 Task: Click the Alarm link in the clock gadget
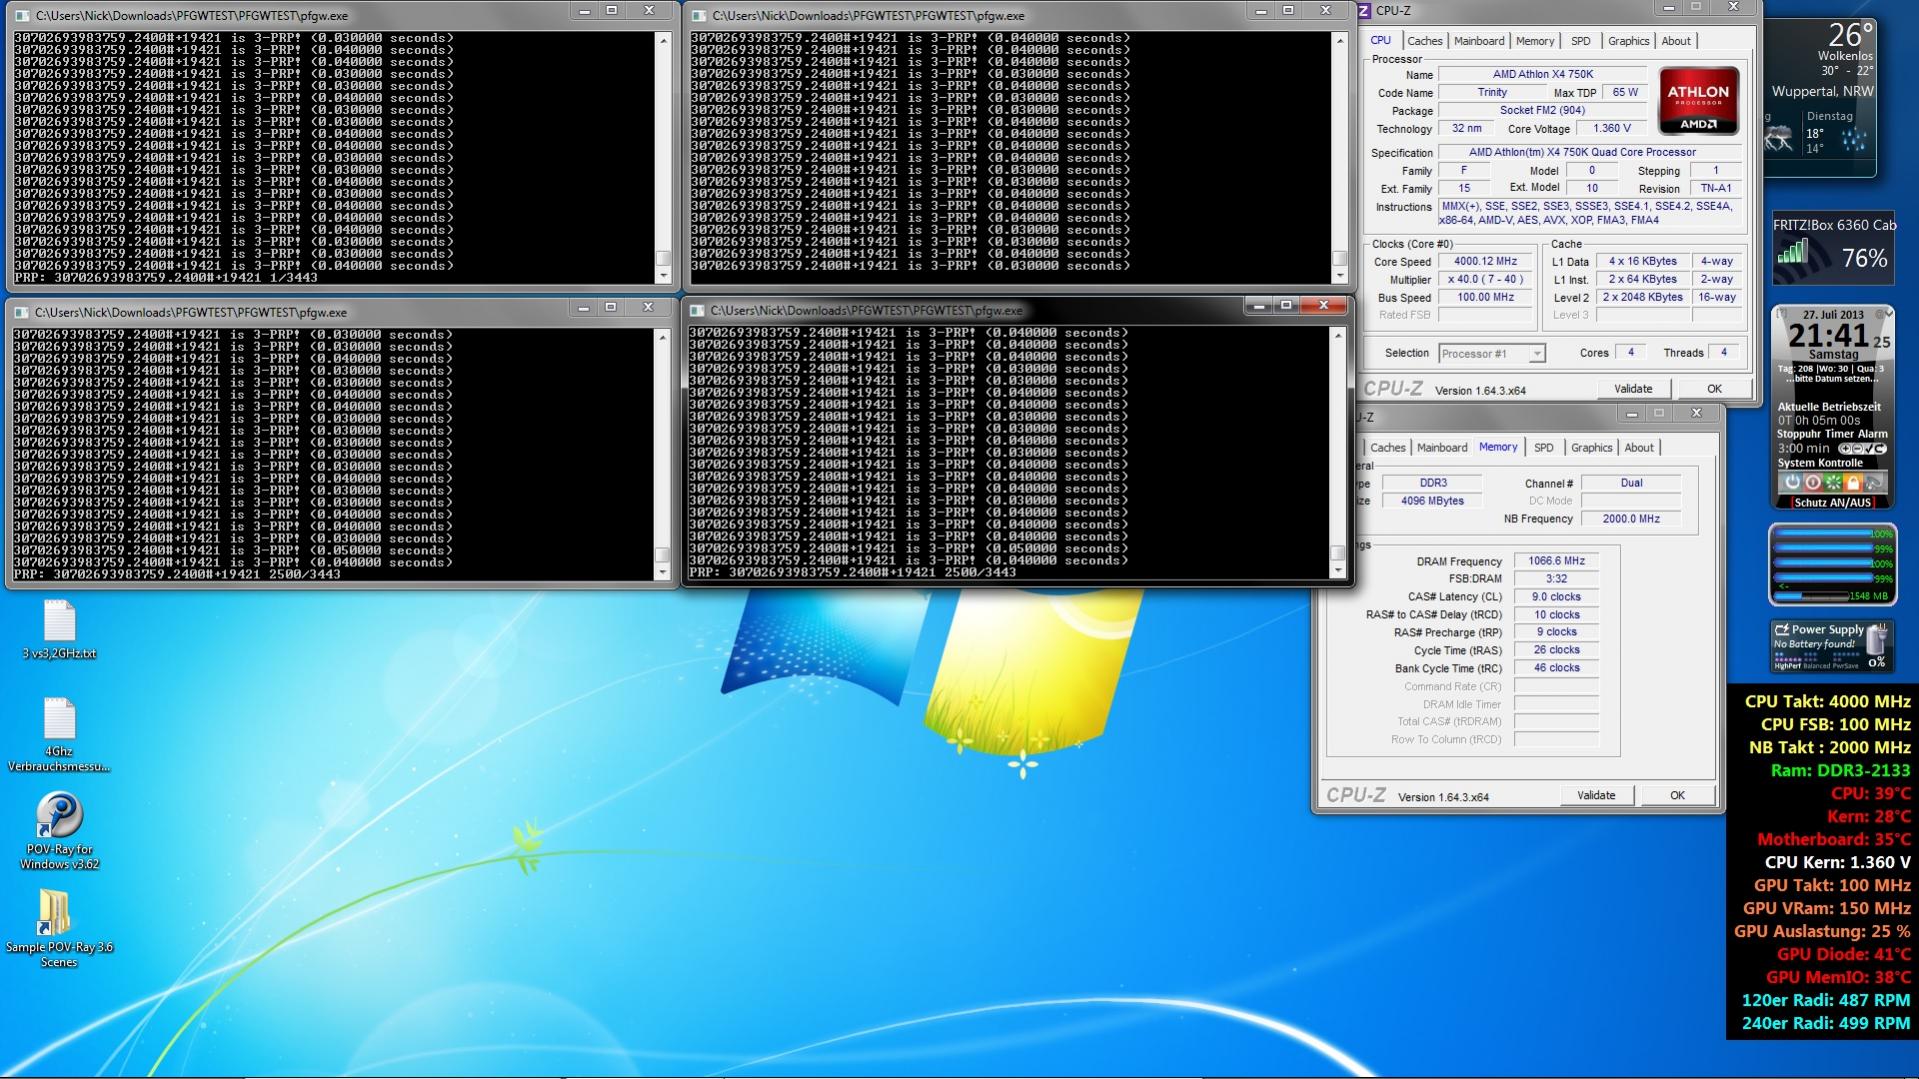click(x=1873, y=434)
